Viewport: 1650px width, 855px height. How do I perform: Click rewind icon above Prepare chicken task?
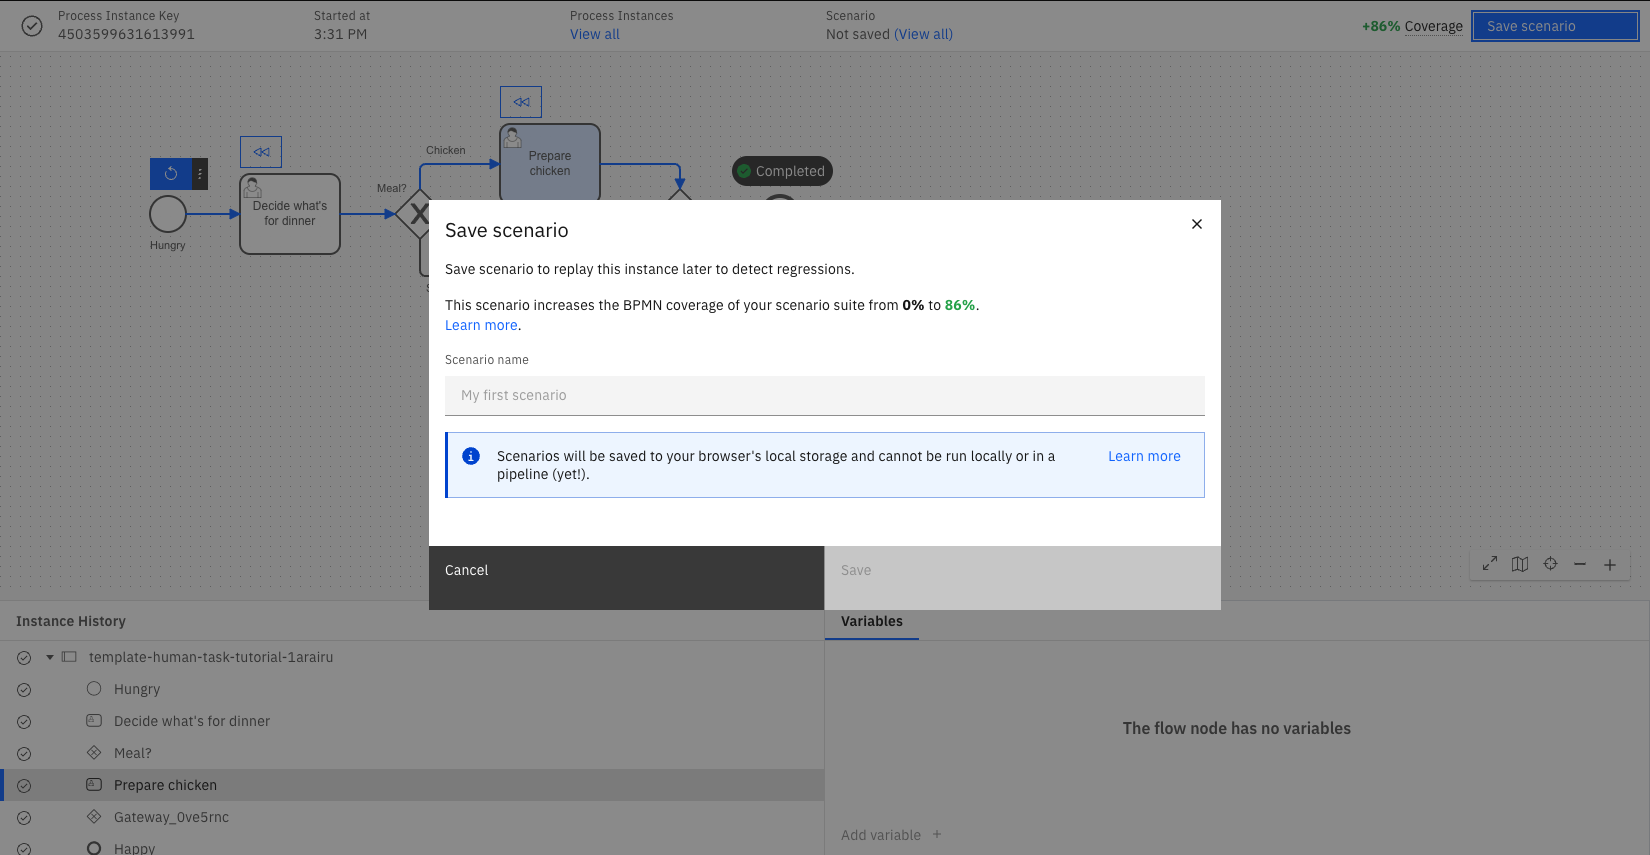point(521,102)
